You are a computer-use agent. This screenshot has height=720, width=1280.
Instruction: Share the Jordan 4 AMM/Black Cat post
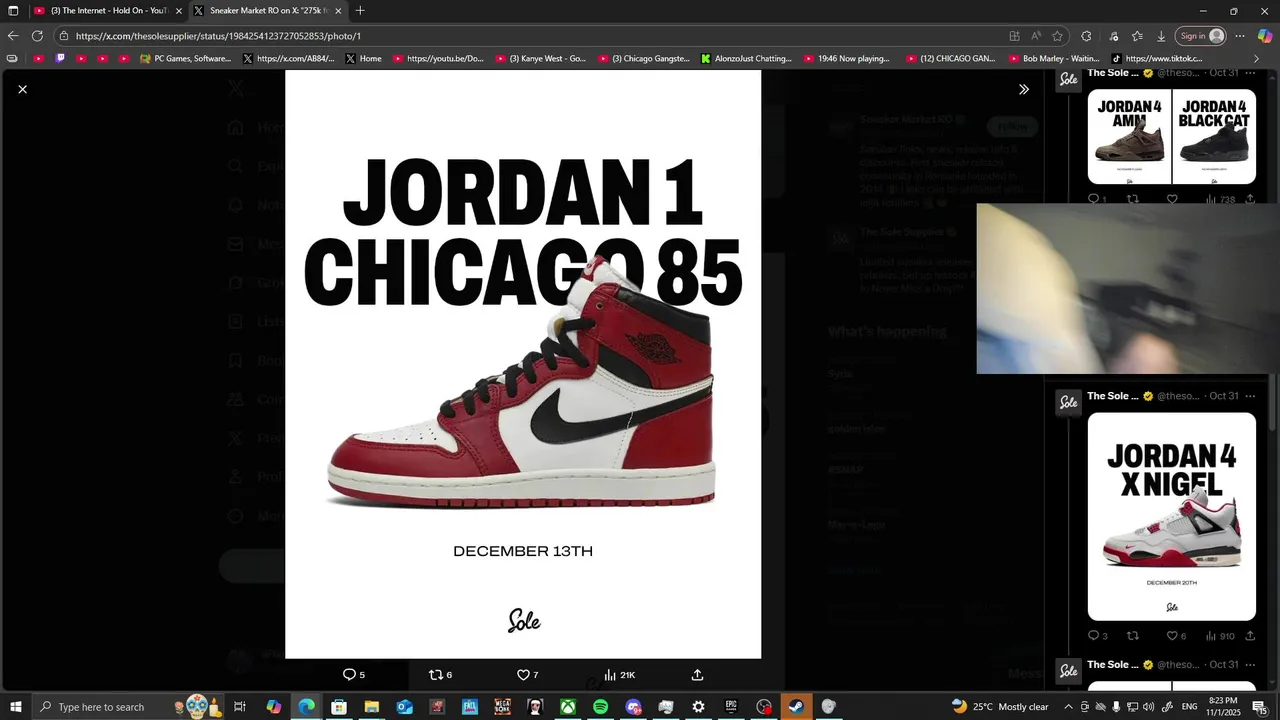coord(1250,199)
